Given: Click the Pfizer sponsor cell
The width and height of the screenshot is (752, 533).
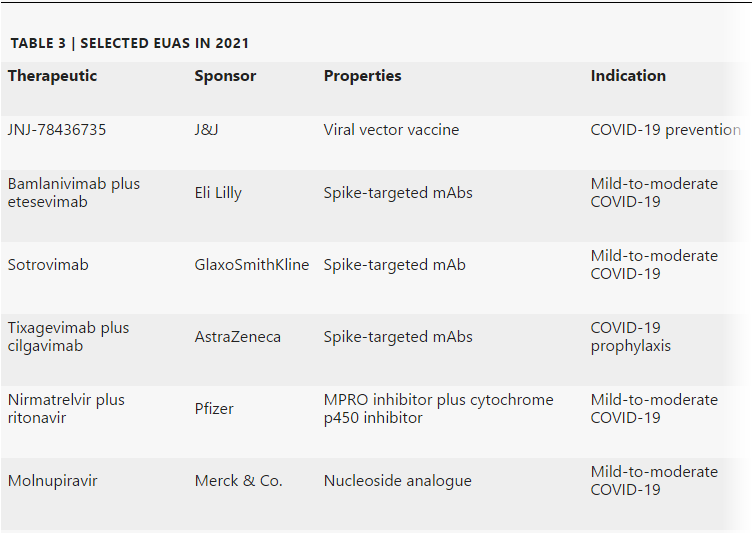Looking at the screenshot, I should pyautogui.click(x=213, y=409).
